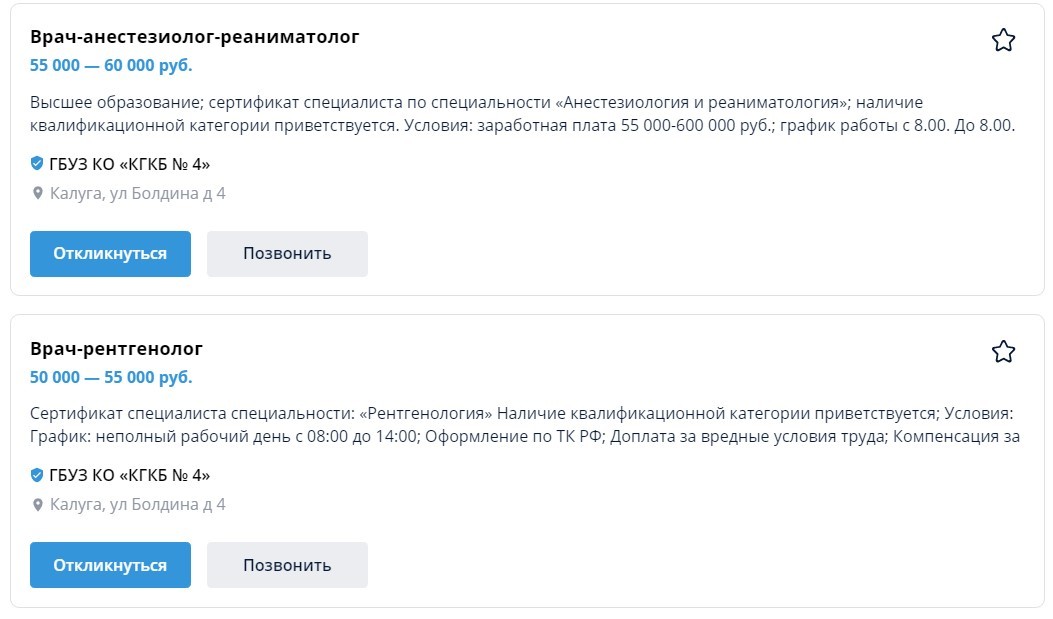
Task: Click the description starting with Сертификат специалиста
Action: pos(522,425)
